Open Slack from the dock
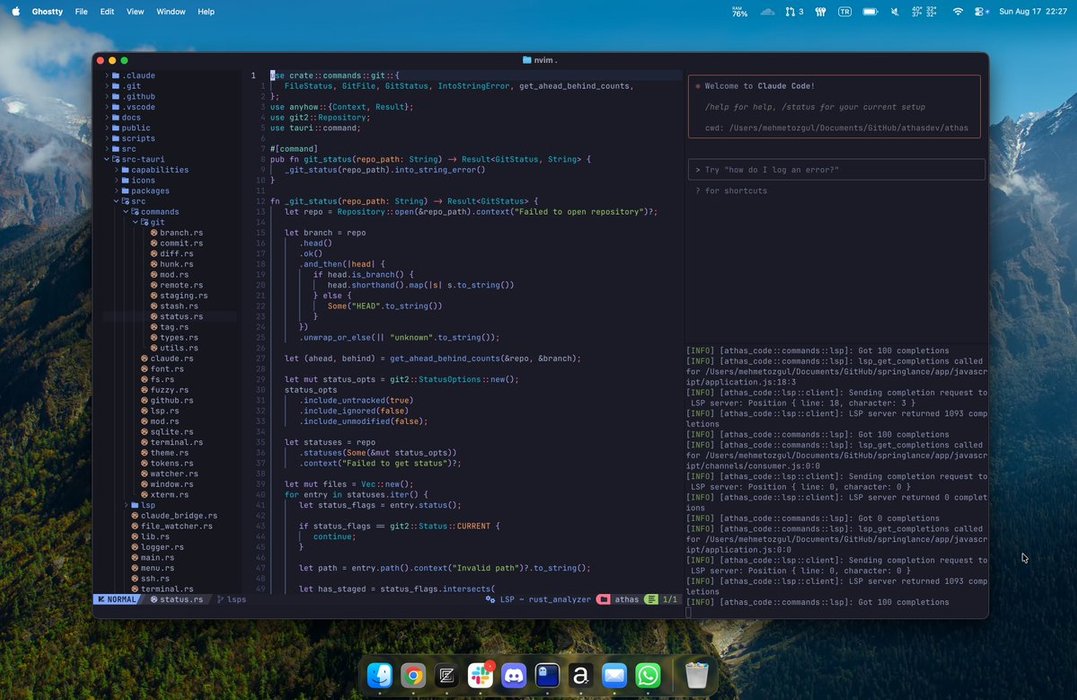Image resolution: width=1077 pixels, height=700 pixels. (x=480, y=676)
